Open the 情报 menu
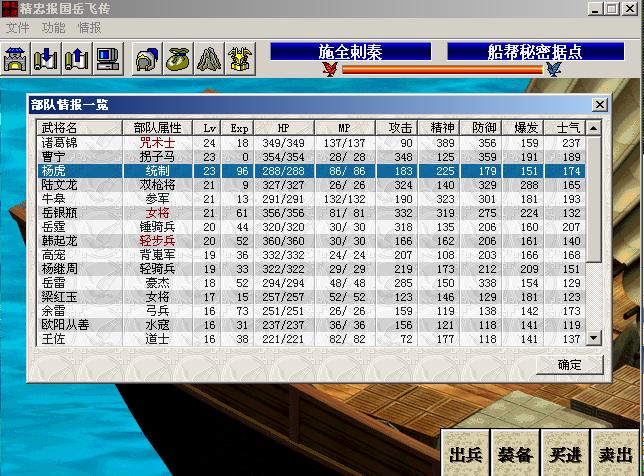The width and height of the screenshot is (644, 476). [89, 27]
